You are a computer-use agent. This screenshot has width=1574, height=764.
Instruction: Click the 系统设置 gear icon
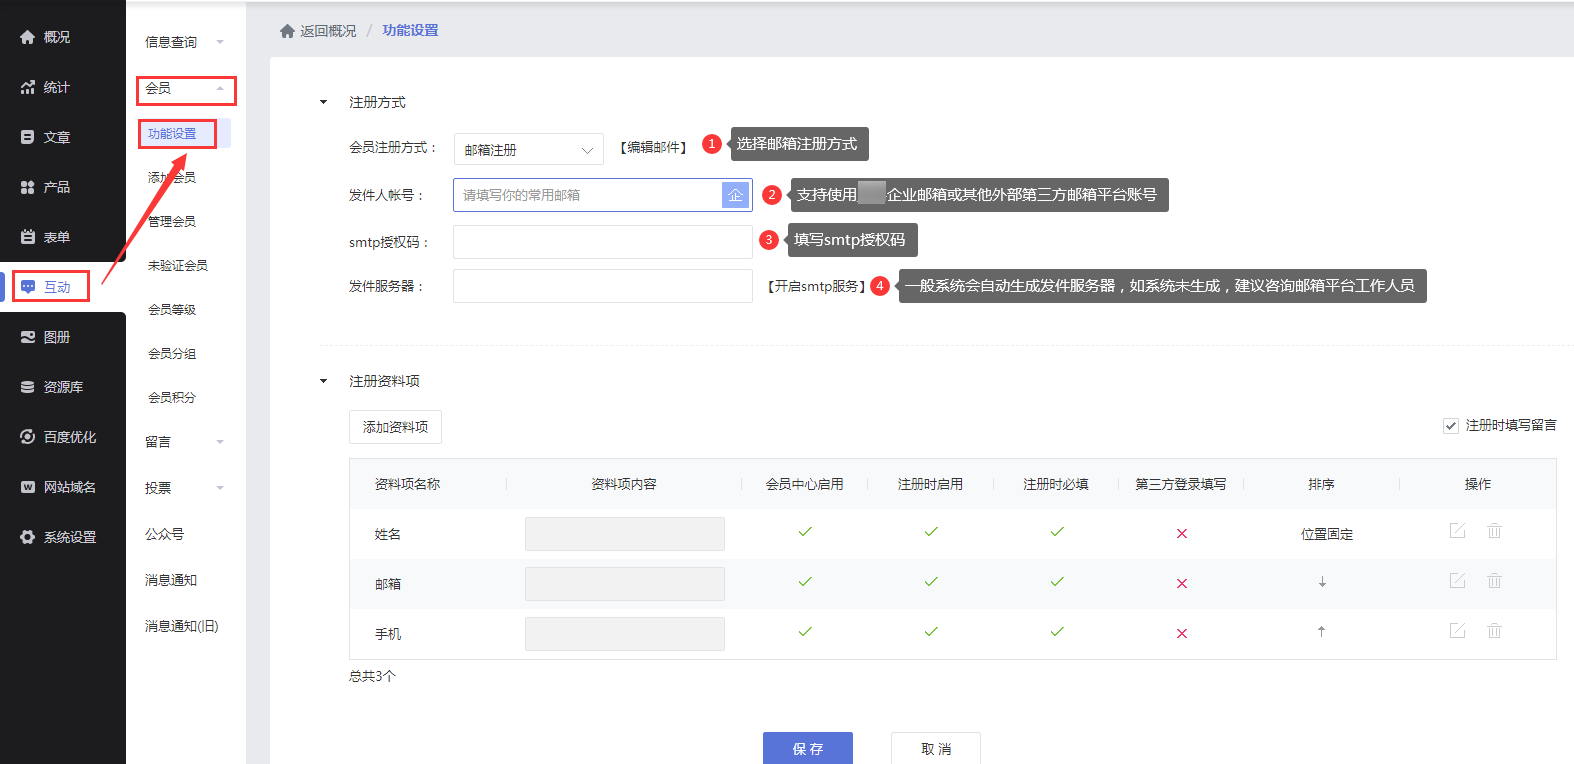(28, 537)
